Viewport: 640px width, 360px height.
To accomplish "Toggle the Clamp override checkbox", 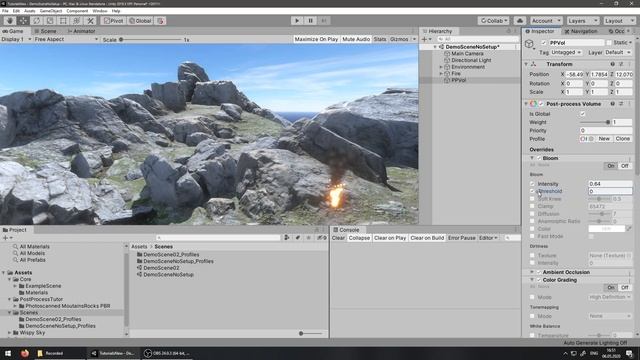I will 532,206.
